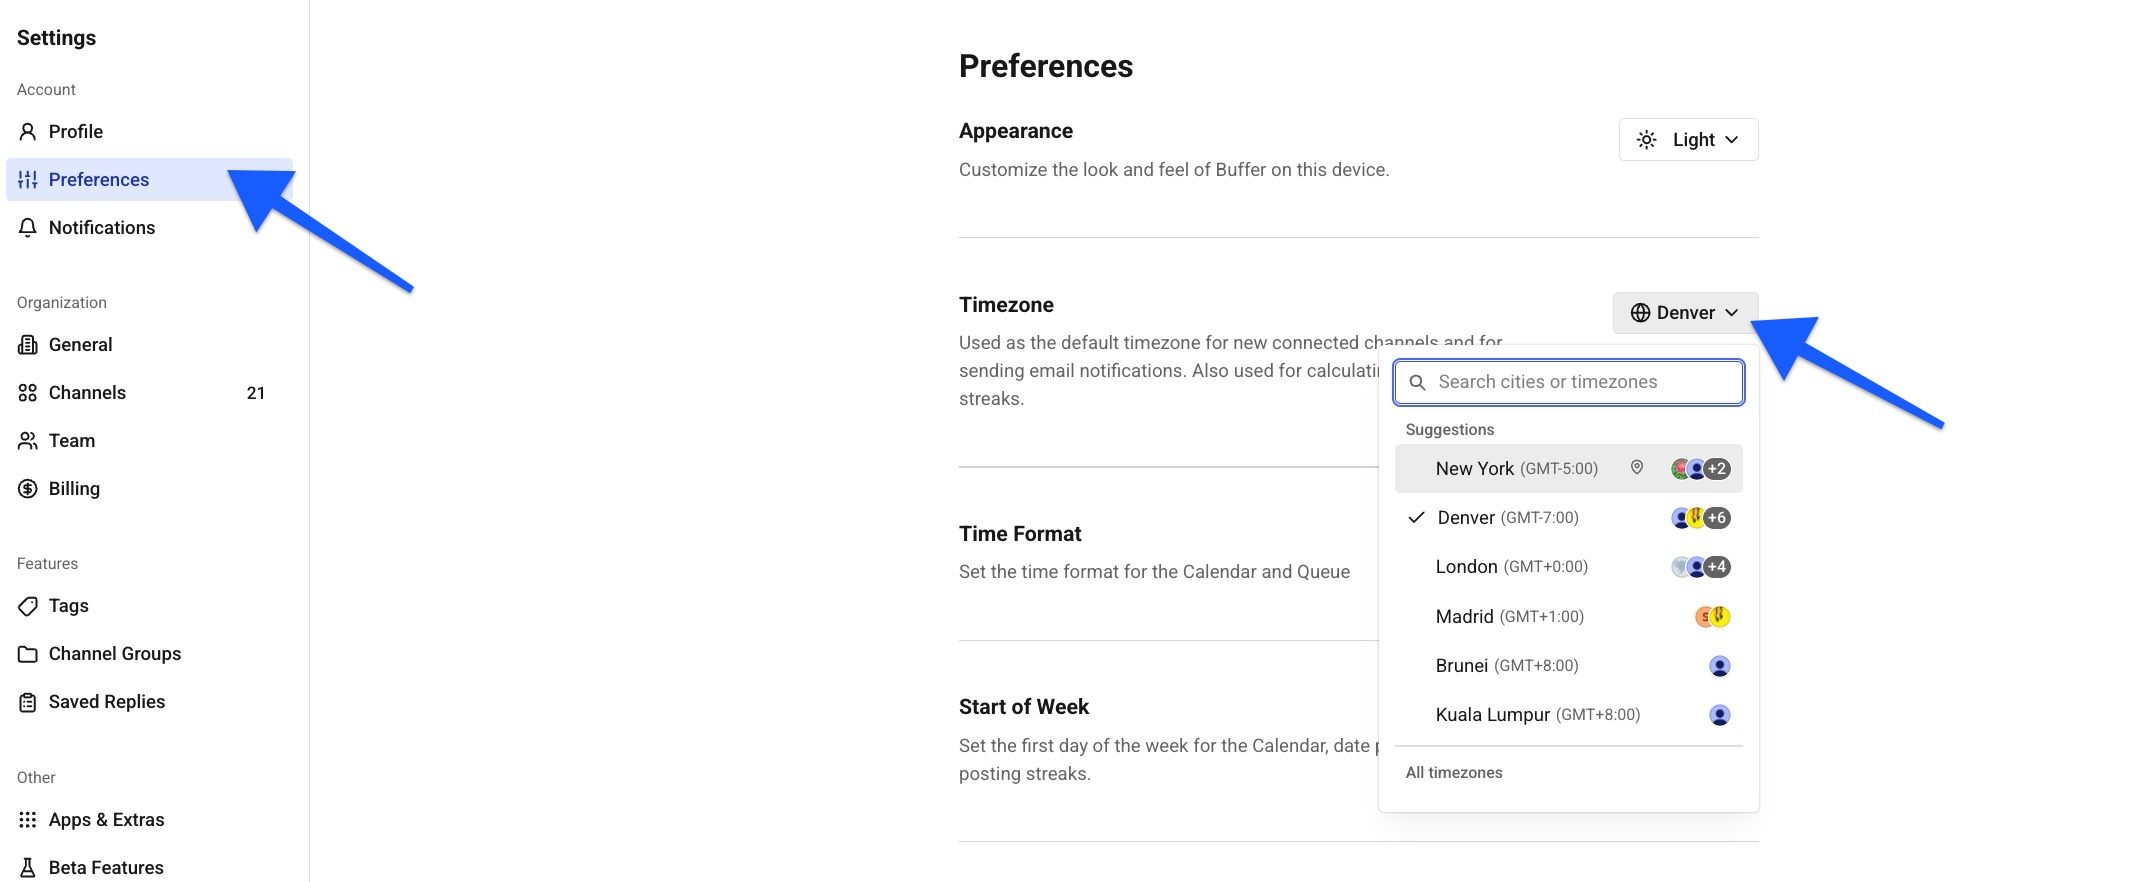Click the Channel Groups folder icon
The image size is (2136, 882).
coord(26,653)
